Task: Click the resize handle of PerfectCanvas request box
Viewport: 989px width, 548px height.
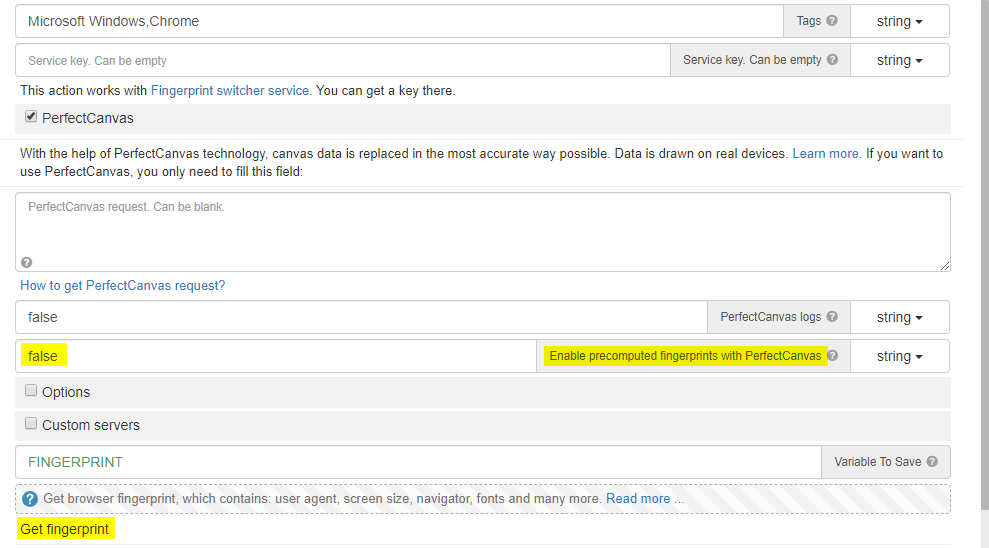Action: pyautogui.click(x=945, y=266)
